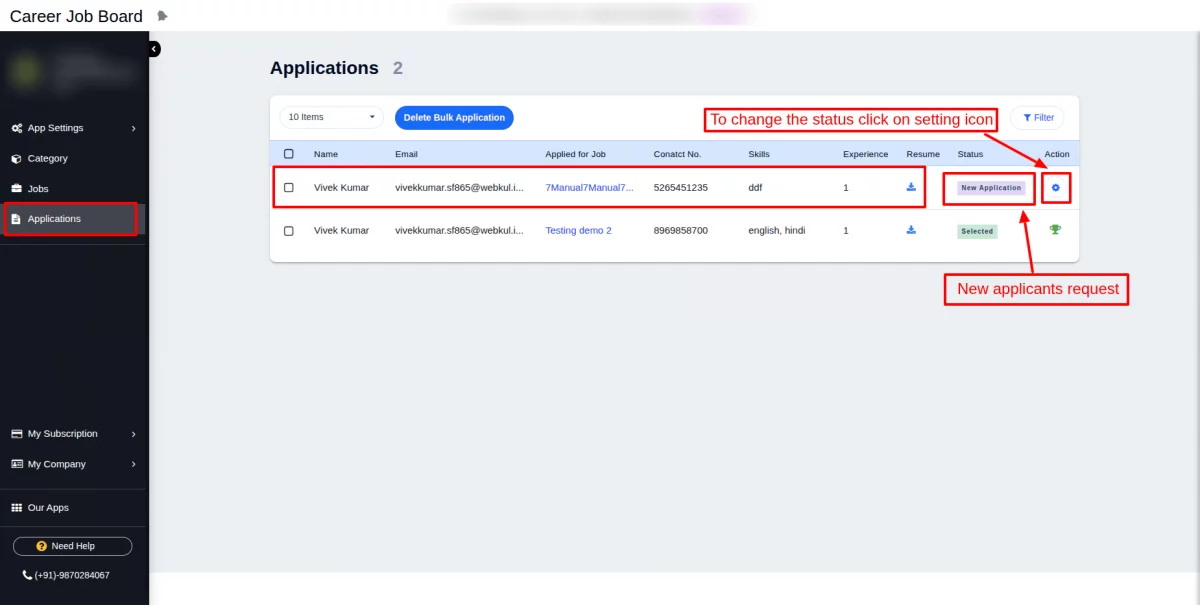Click the My Company ID card icon
This screenshot has height=605, width=1200.
tap(17, 464)
